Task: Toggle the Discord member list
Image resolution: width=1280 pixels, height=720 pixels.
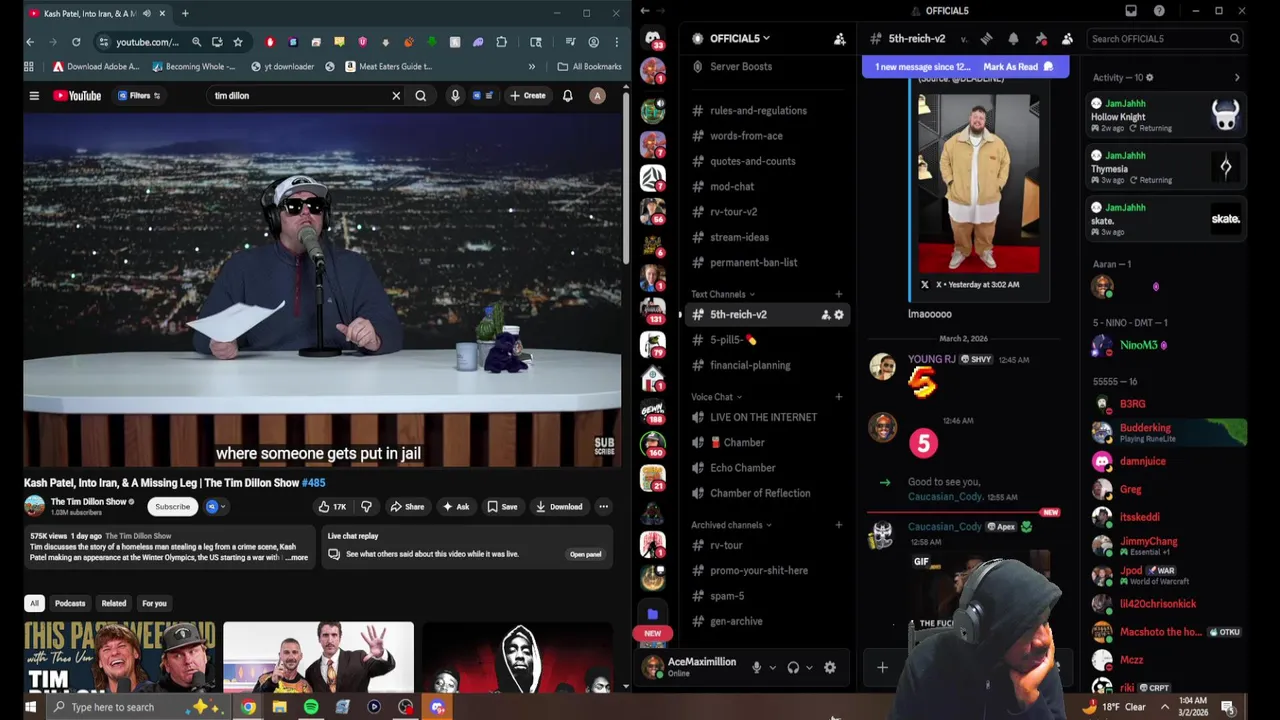Action: pos(1067,39)
